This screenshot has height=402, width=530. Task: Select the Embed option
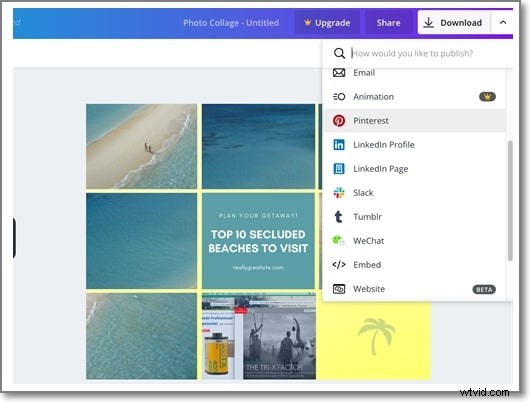[414, 265]
